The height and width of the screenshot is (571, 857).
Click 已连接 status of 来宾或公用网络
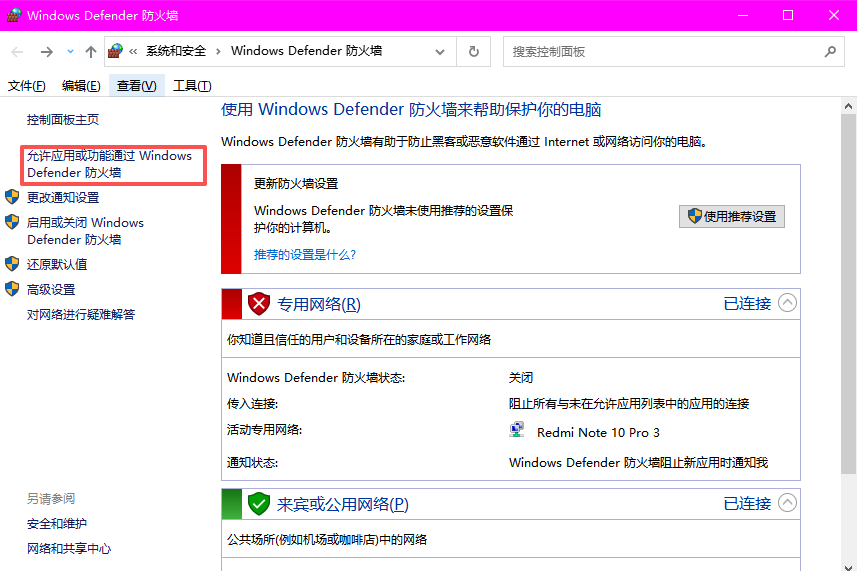pos(747,504)
